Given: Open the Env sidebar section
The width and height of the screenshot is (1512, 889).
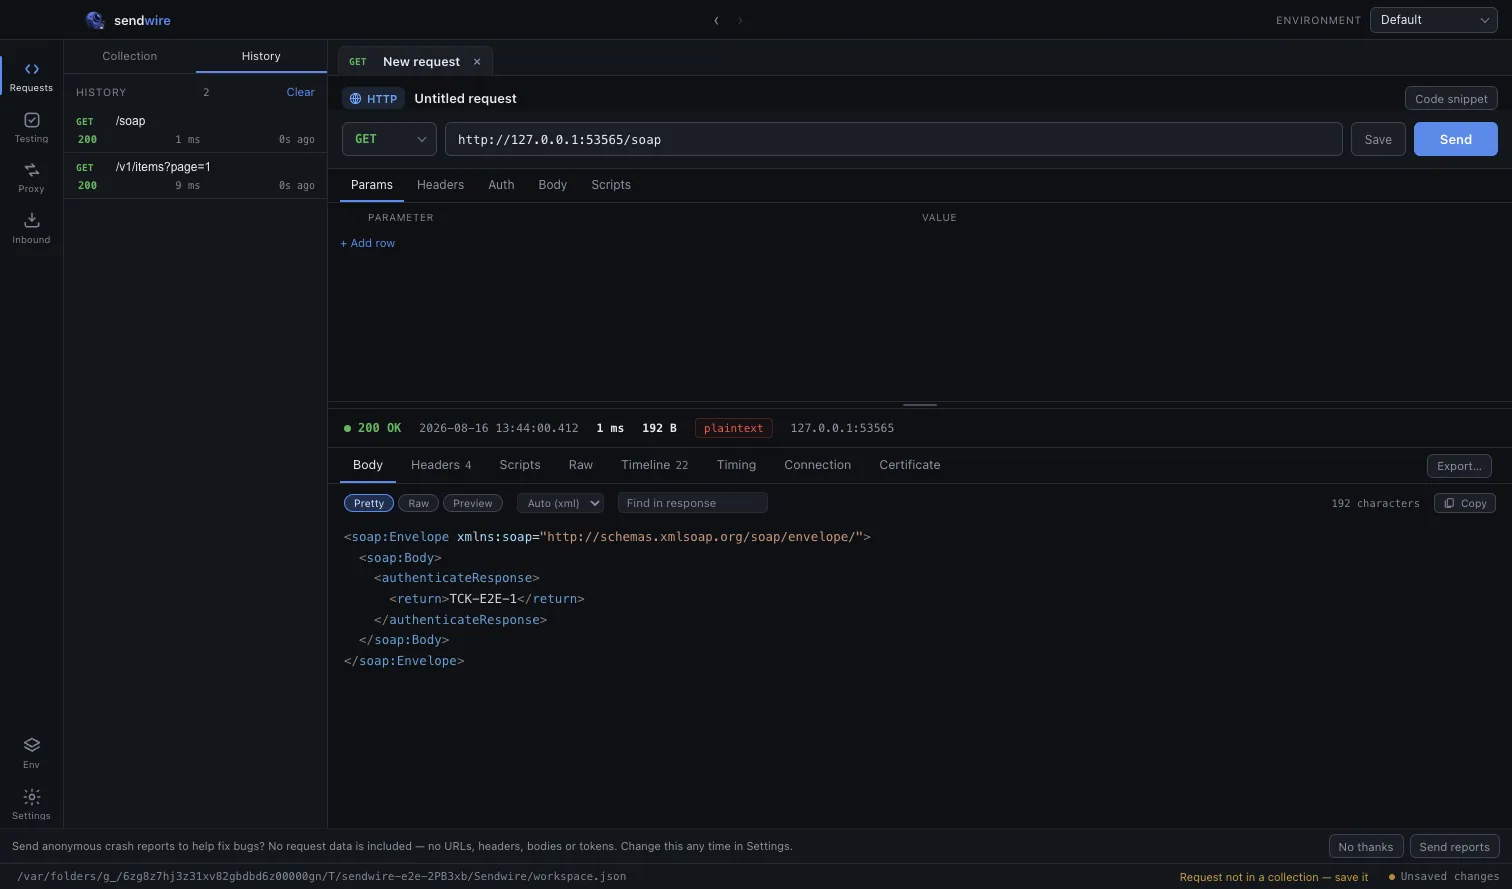Looking at the screenshot, I should click(x=31, y=753).
